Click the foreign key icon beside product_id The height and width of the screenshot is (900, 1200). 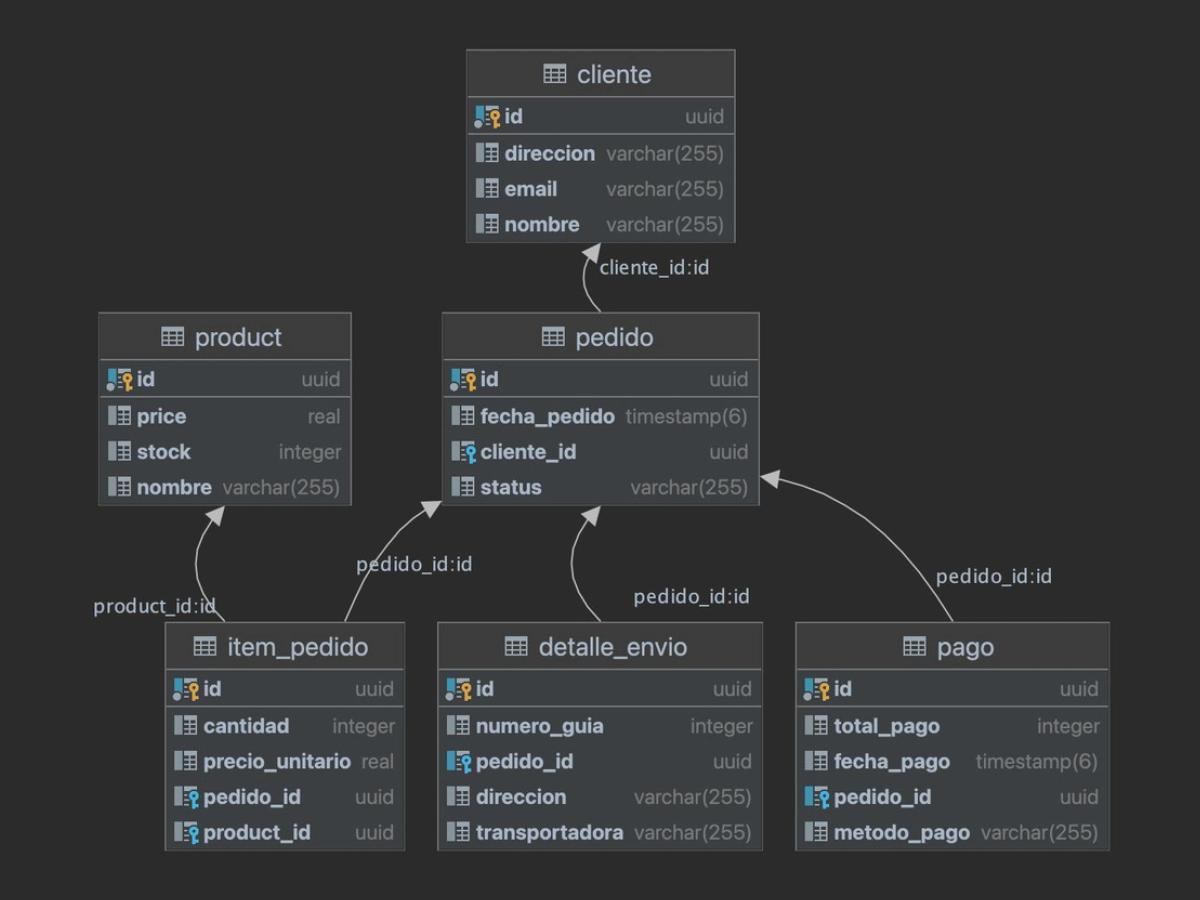click(x=186, y=832)
